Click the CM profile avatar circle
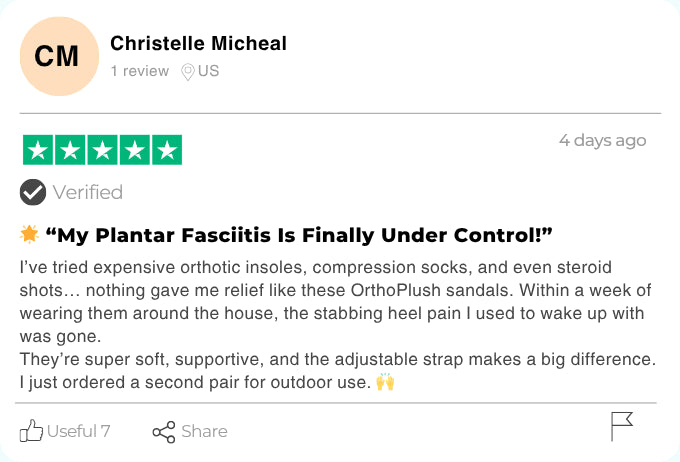 point(59,56)
